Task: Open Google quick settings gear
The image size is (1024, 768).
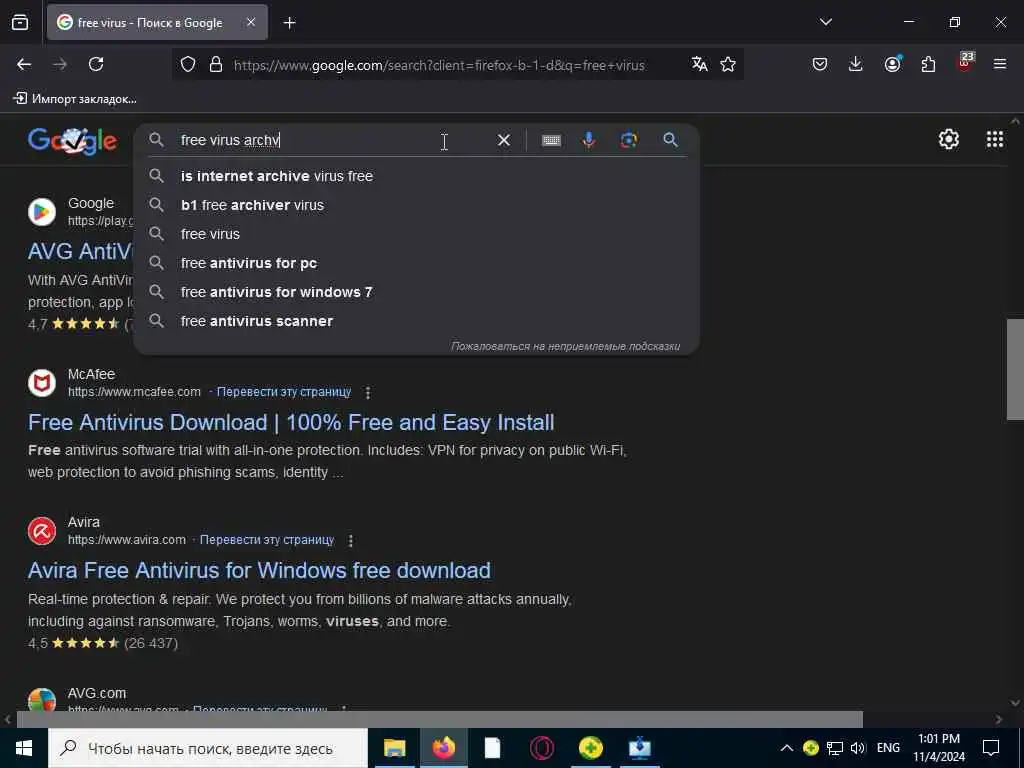Action: tap(948, 139)
